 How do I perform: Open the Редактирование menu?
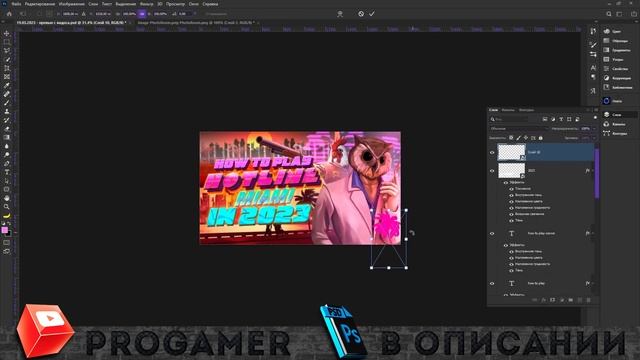pos(40,4)
